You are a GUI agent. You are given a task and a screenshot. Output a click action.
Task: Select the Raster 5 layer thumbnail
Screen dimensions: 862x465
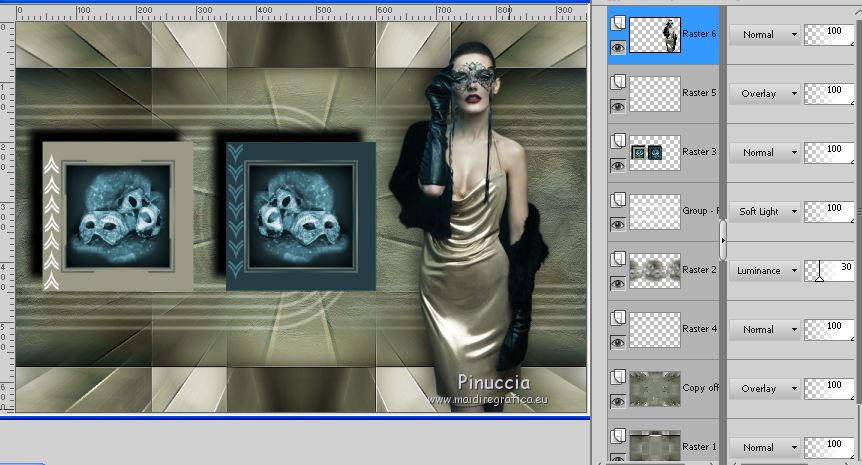pos(654,94)
